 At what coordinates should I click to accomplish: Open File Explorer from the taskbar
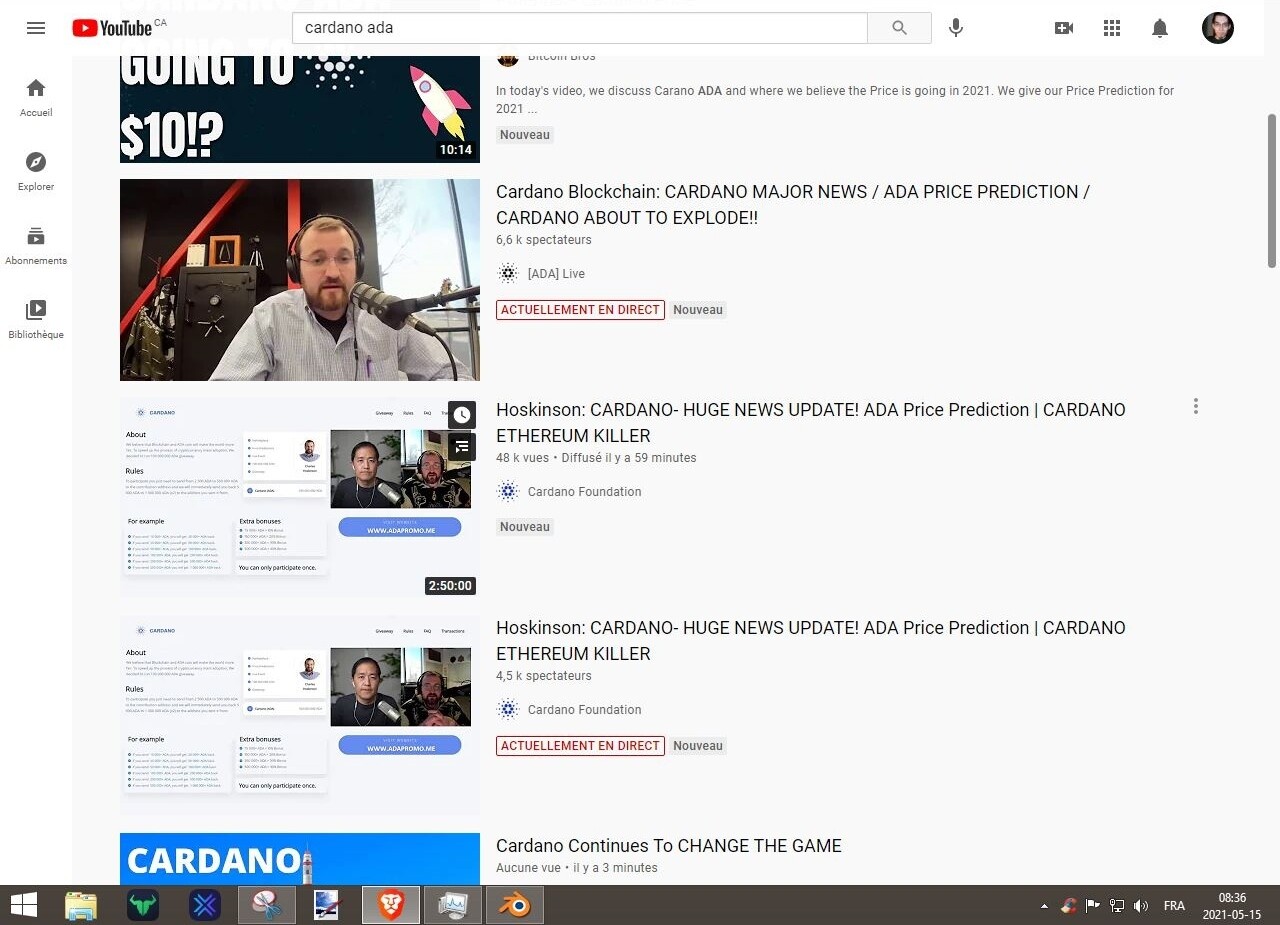[x=81, y=905]
